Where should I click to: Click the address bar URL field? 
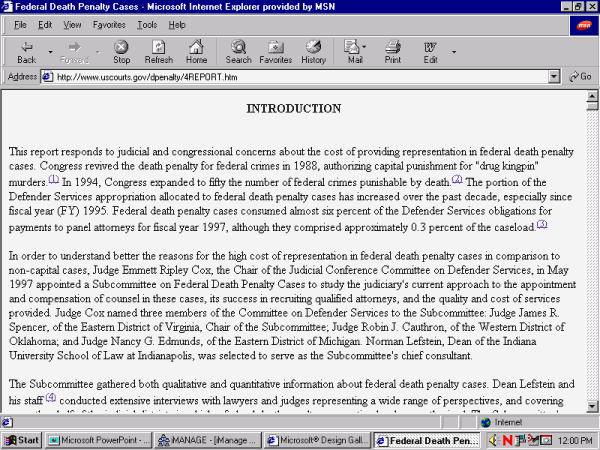pyautogui.click(x=300, y=77)
